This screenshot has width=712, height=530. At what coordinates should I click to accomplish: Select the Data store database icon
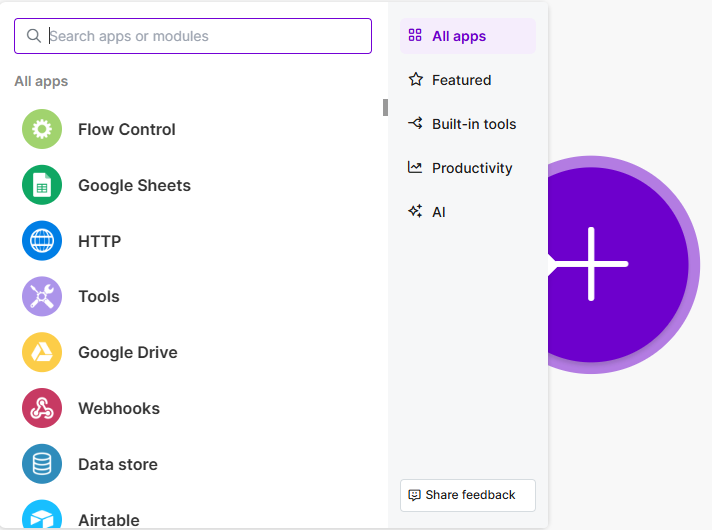(x=42, y=464)
